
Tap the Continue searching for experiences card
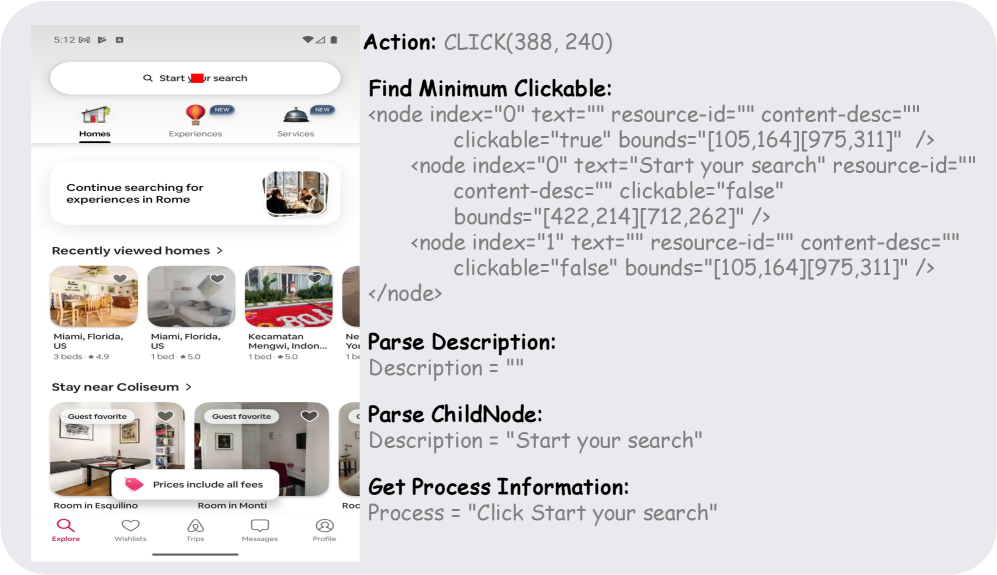[x=195, y=193]
